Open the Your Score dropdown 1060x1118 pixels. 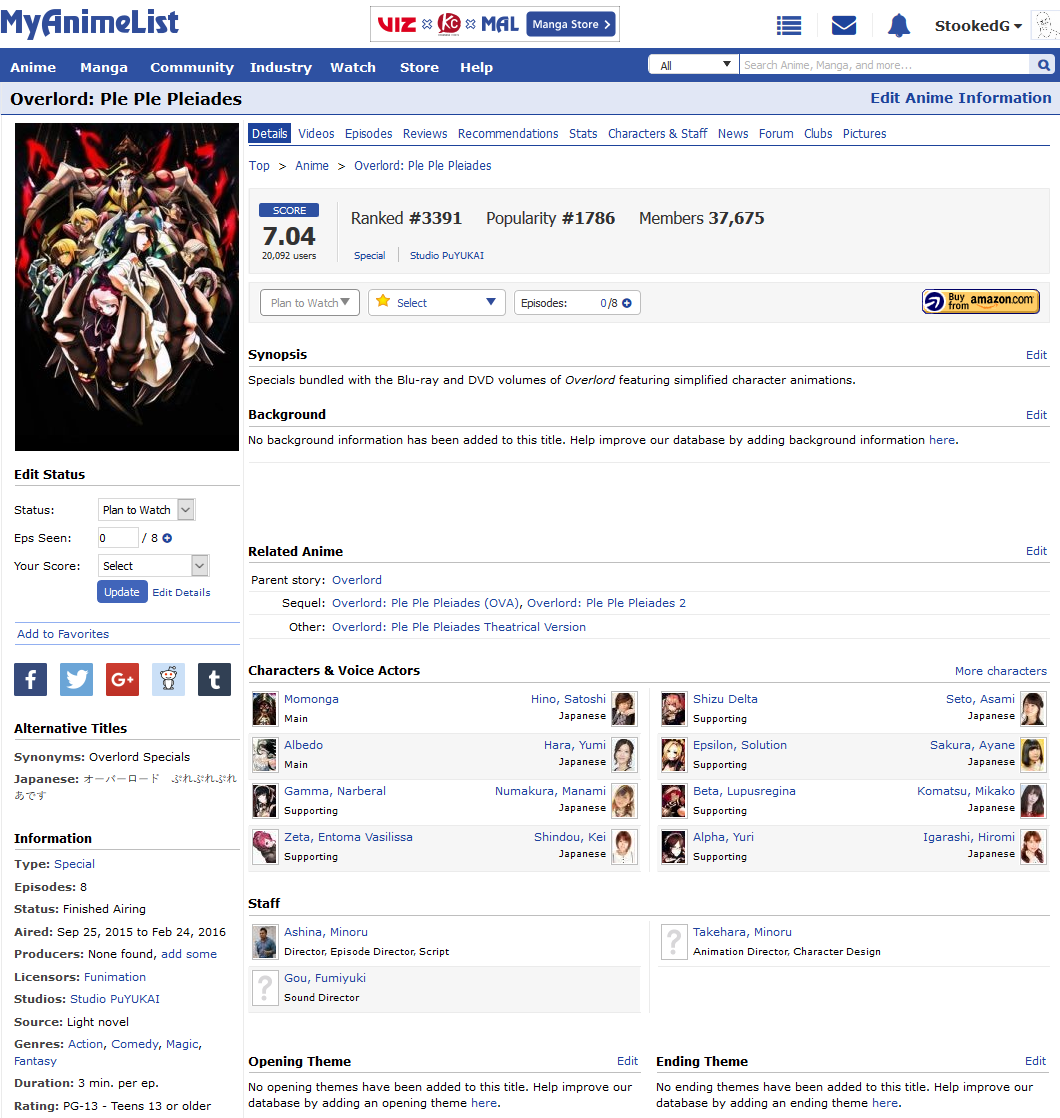(154, 566)
